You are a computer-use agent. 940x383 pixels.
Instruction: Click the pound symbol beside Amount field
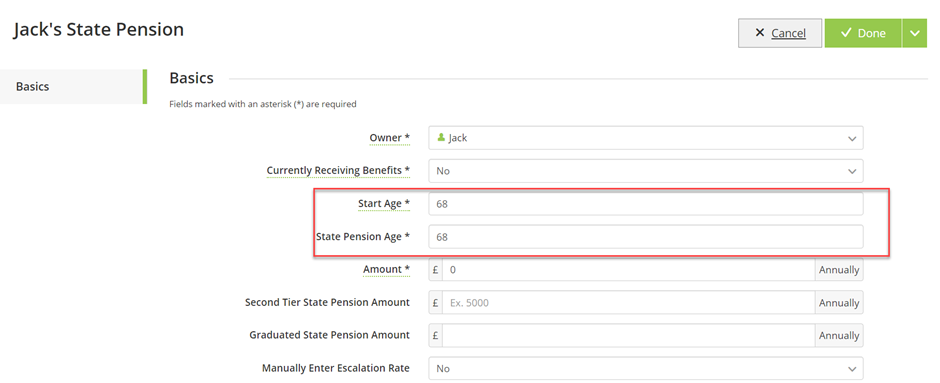(435, 270)
